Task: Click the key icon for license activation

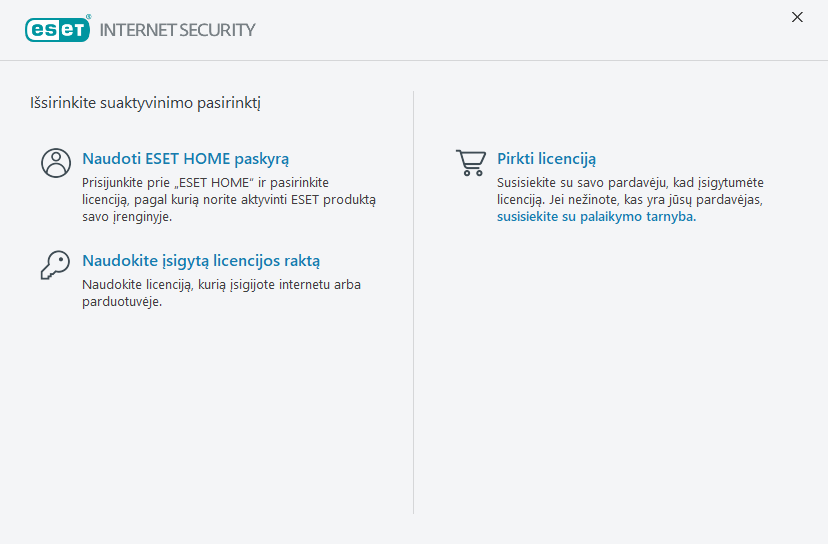Action: click(x=55, y=264)
